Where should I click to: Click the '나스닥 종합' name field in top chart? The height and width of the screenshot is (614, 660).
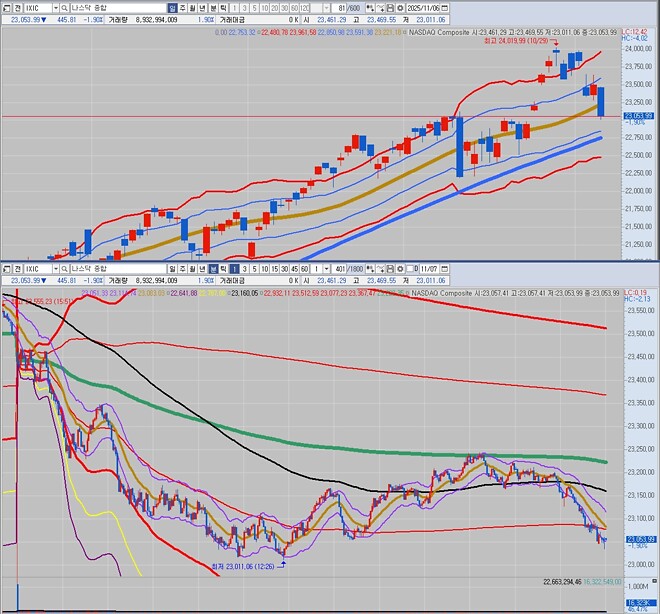pyautogui.click(x=118, y=8)
